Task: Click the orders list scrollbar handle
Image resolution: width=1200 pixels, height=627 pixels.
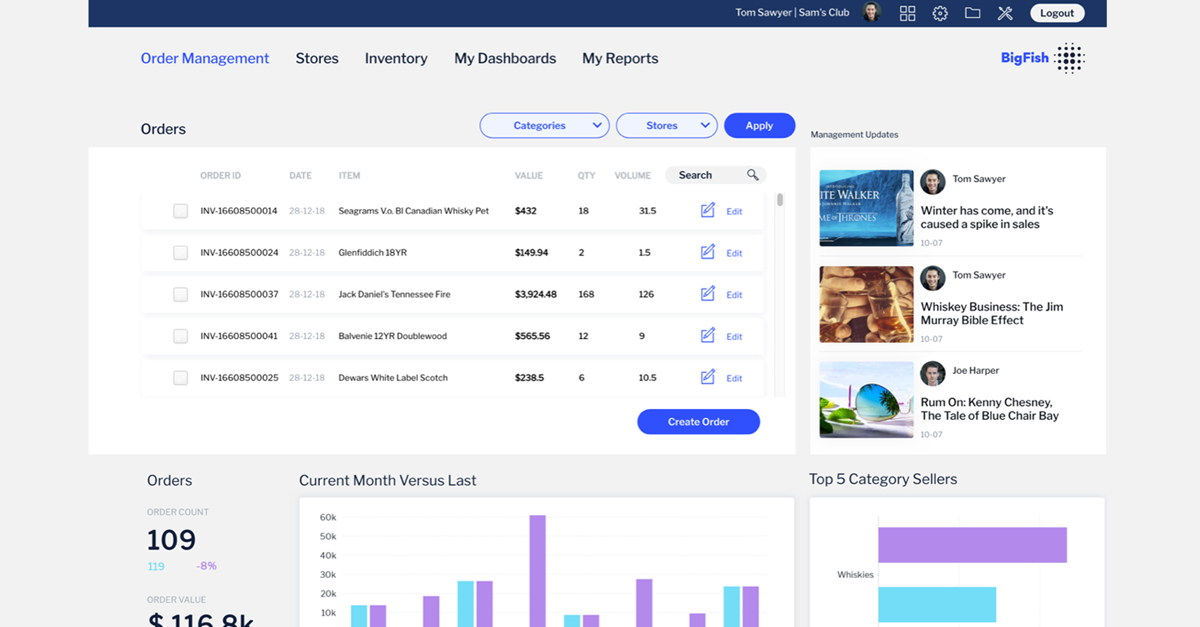Action: pos(780,200)
